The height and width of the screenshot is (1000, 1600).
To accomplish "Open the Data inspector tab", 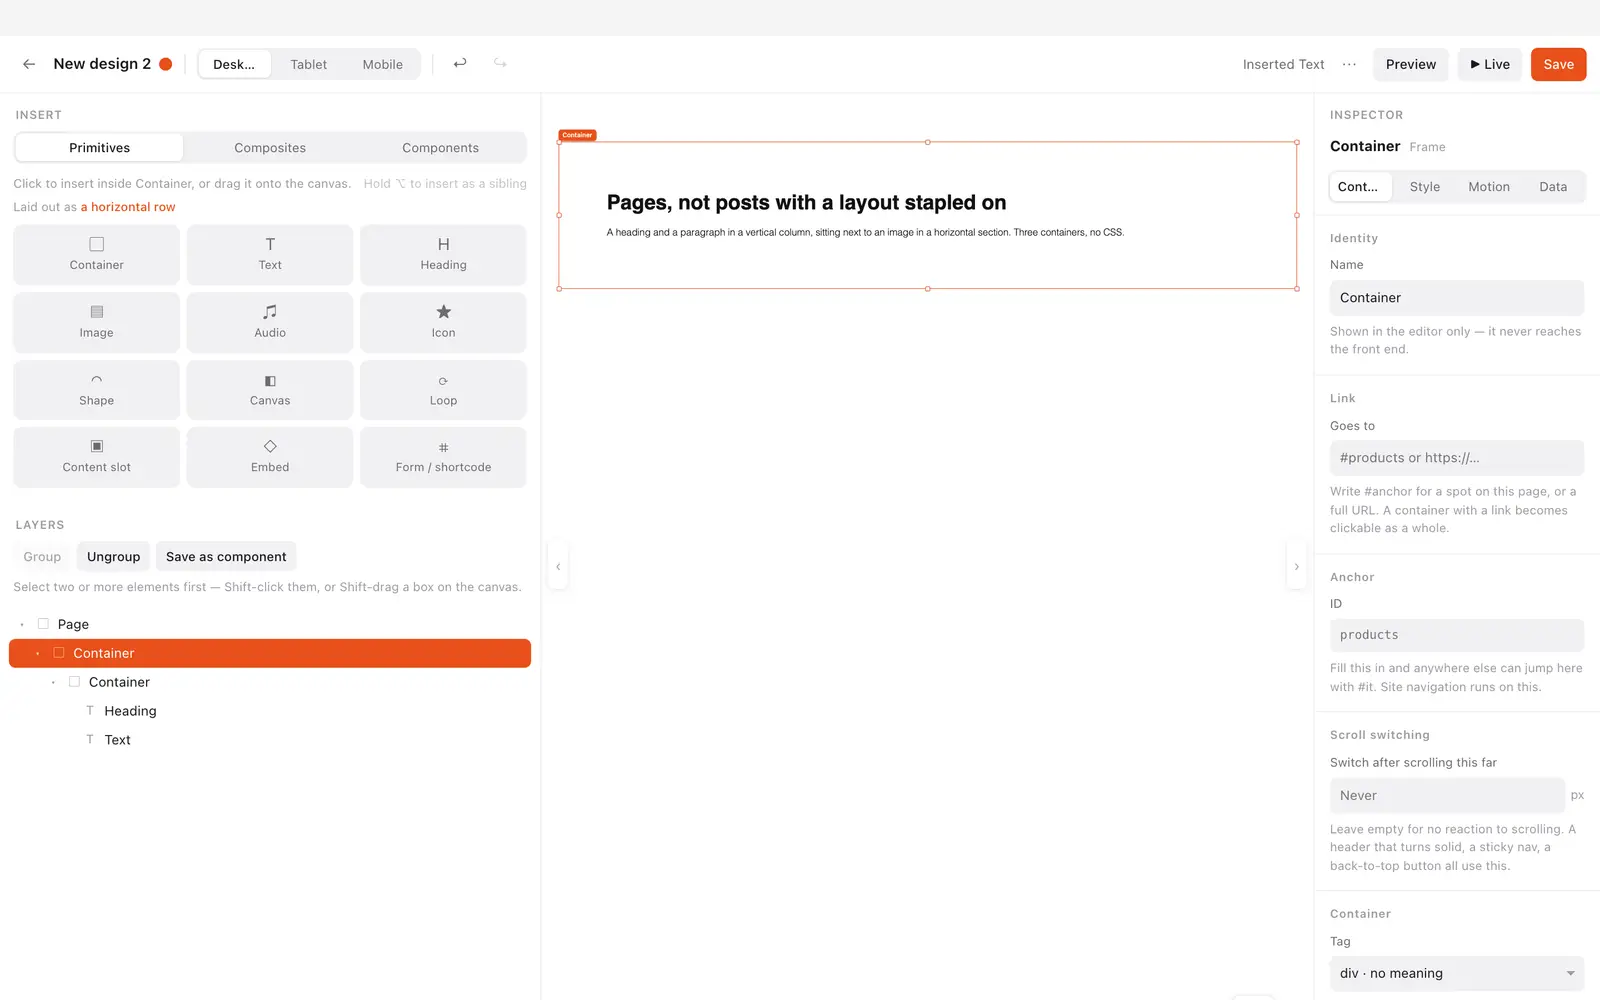I will click(1553, 186).
